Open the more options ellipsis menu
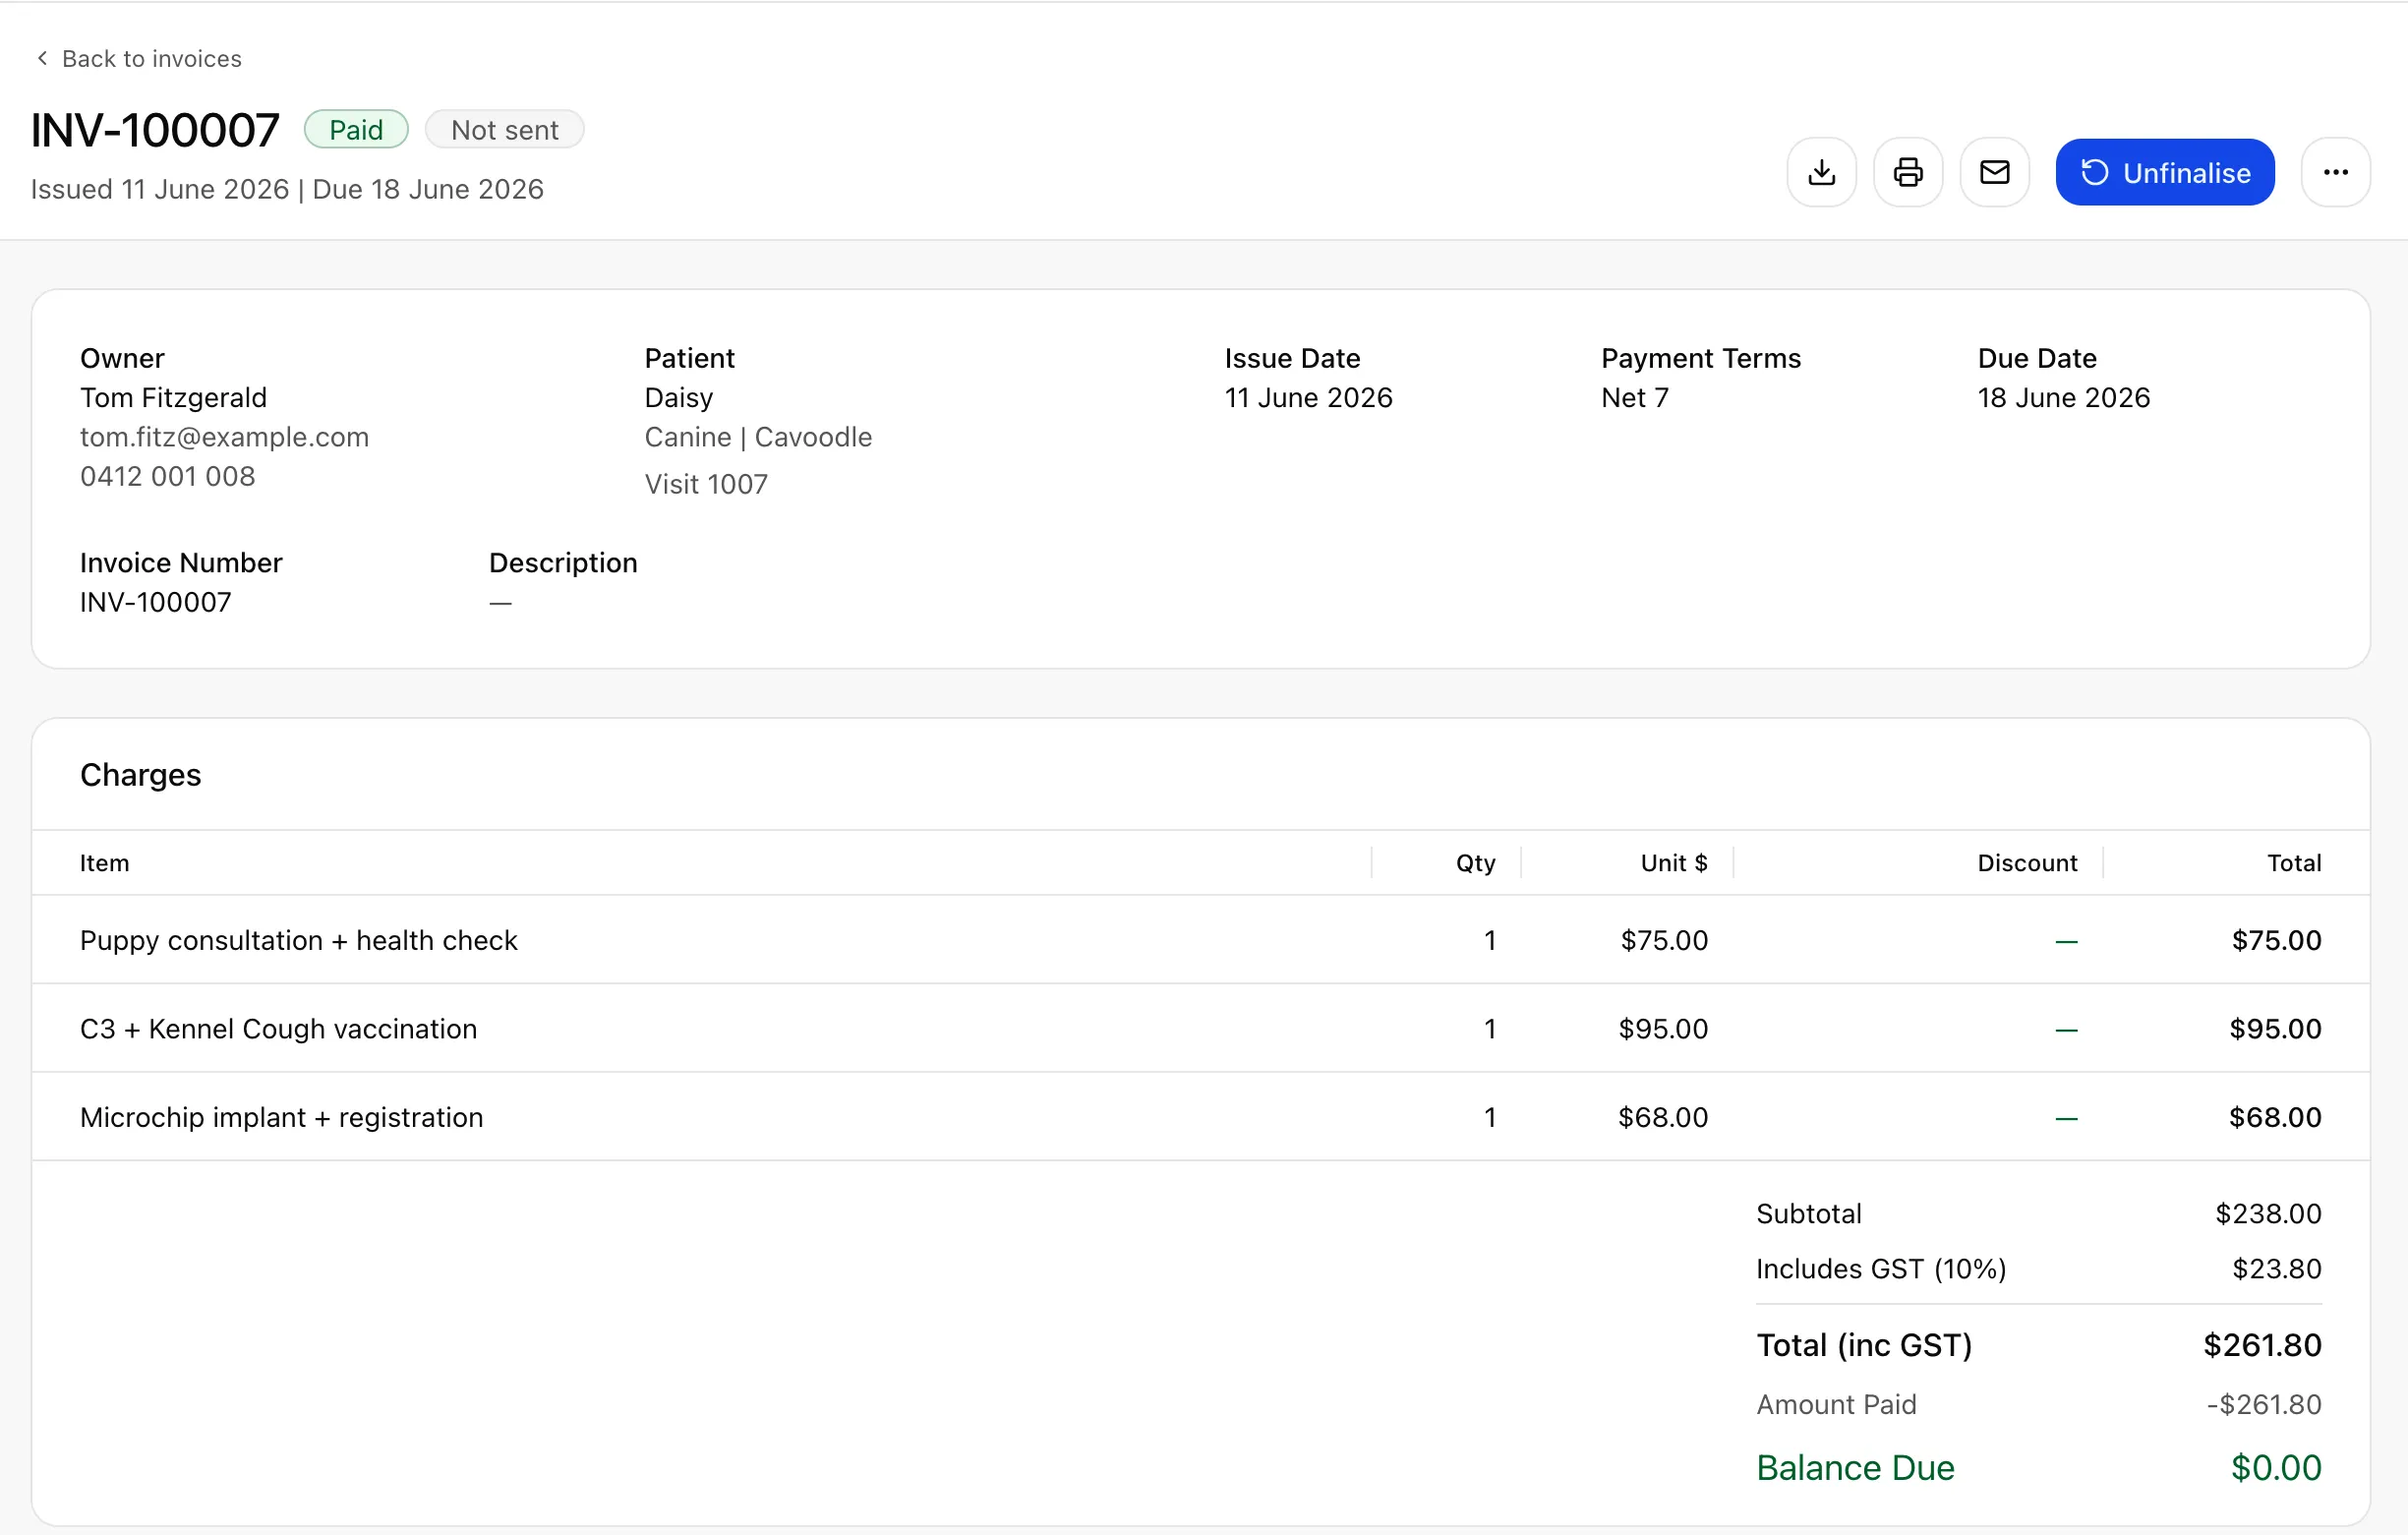This screenshot has height=1535, width=2408. (2335, 172)
